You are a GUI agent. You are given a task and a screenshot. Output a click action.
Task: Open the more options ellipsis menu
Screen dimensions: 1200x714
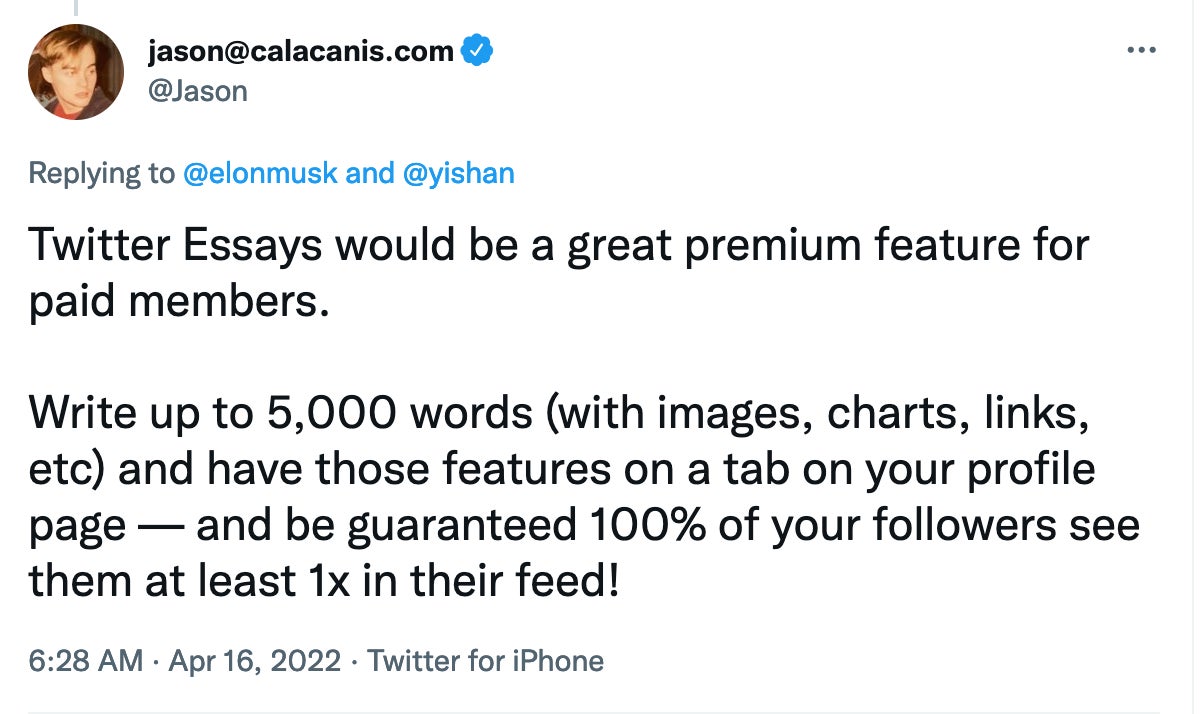tap(1140, 50)
